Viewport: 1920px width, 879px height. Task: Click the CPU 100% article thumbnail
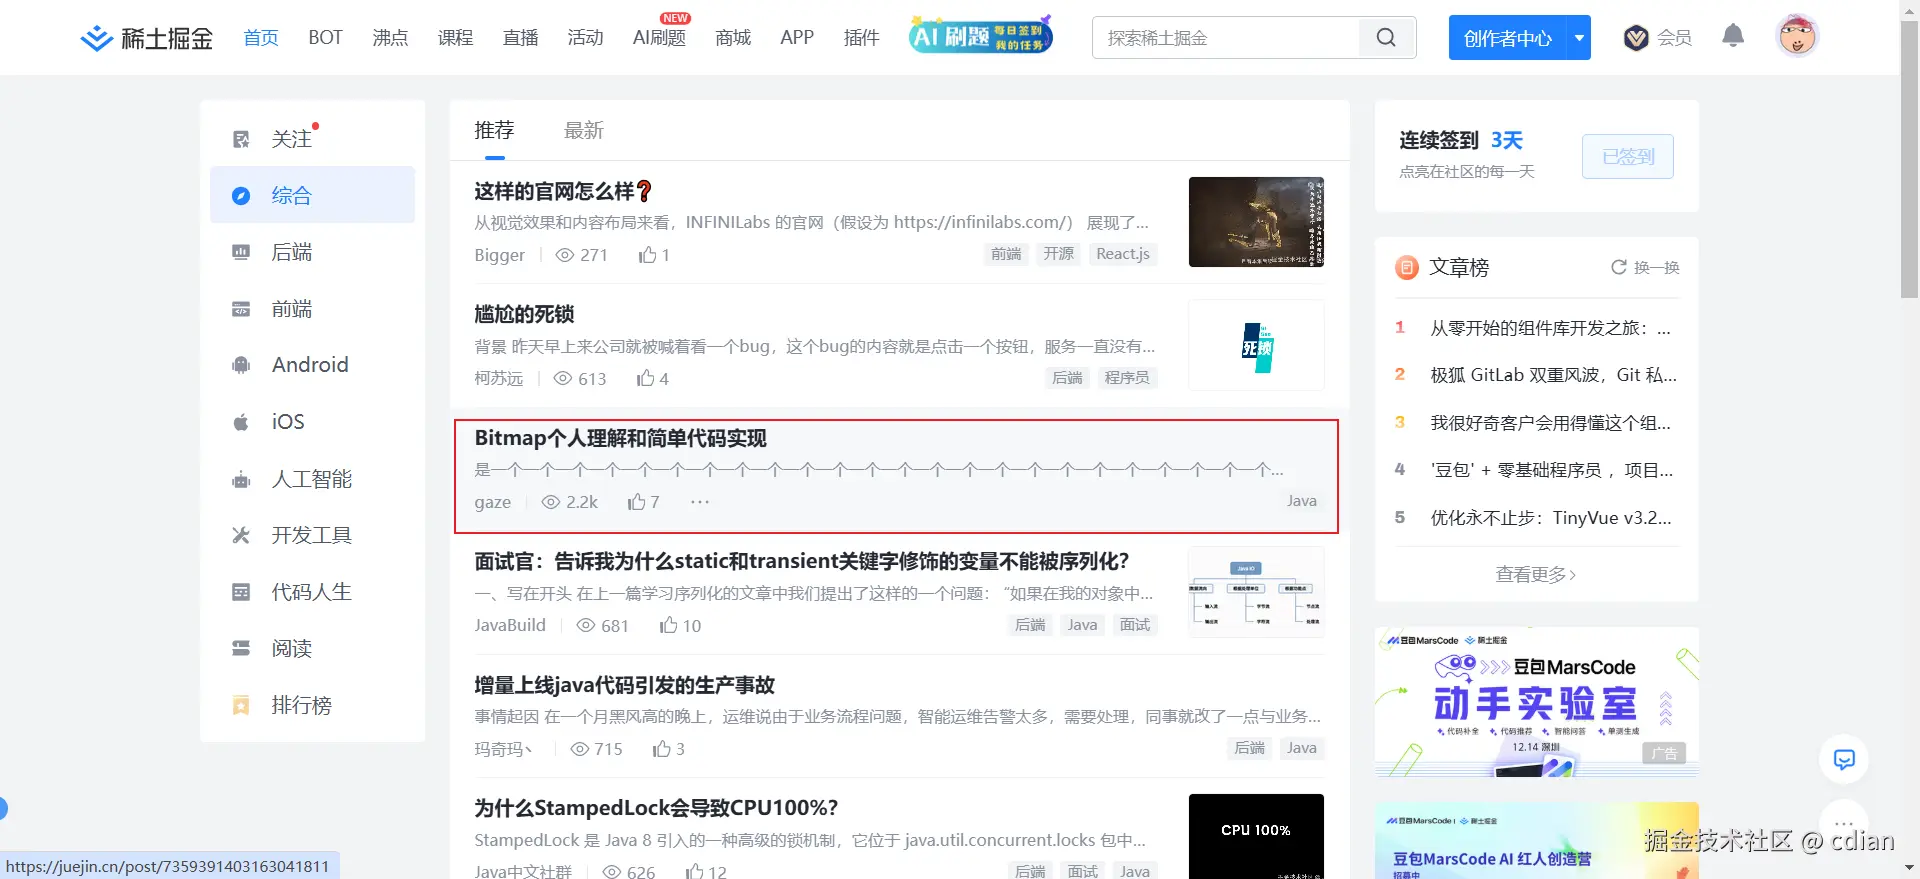click(x=1256, y=836)
